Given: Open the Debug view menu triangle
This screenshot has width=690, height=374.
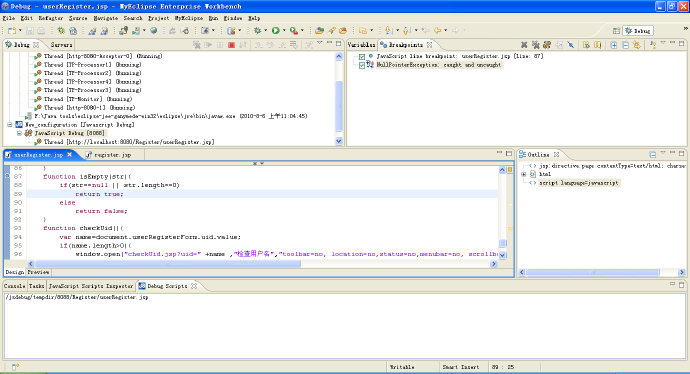Looking at the screenshot, I should pyautogui.click(x=319, y=44).
